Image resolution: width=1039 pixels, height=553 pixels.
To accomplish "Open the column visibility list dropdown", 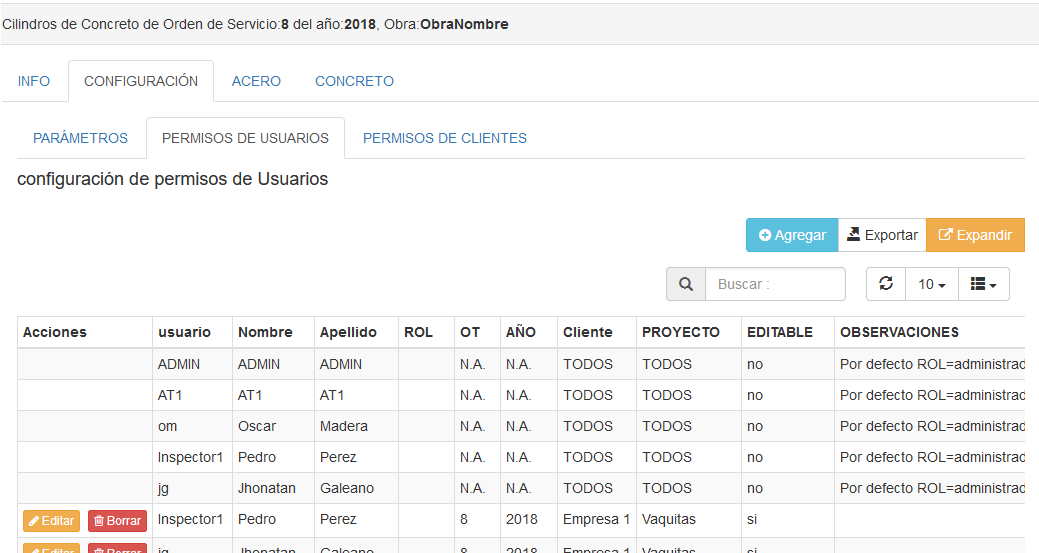I will [983, 284].
